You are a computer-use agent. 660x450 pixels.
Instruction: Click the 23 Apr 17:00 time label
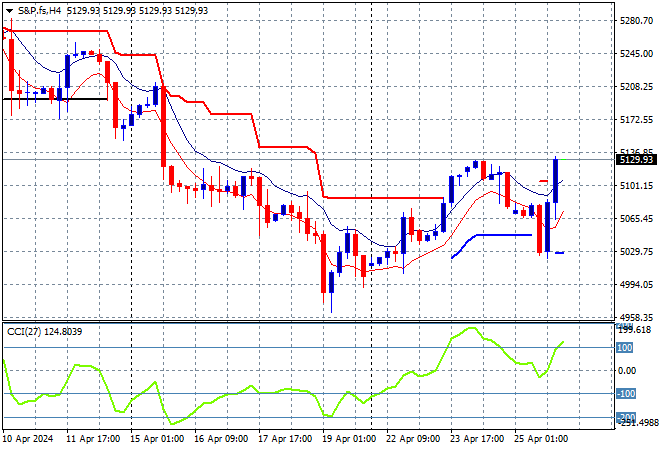coord(477,439)
